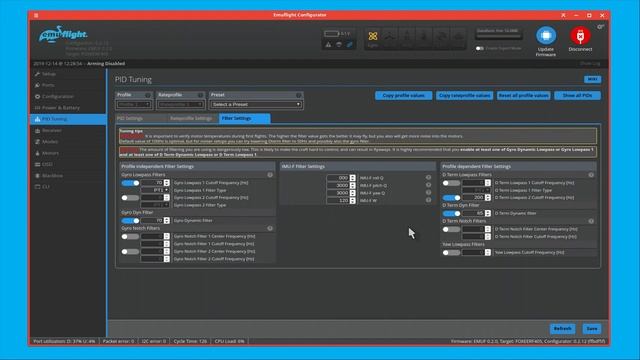
Task: Click Copy profile values button
Action: pos(403,96)
